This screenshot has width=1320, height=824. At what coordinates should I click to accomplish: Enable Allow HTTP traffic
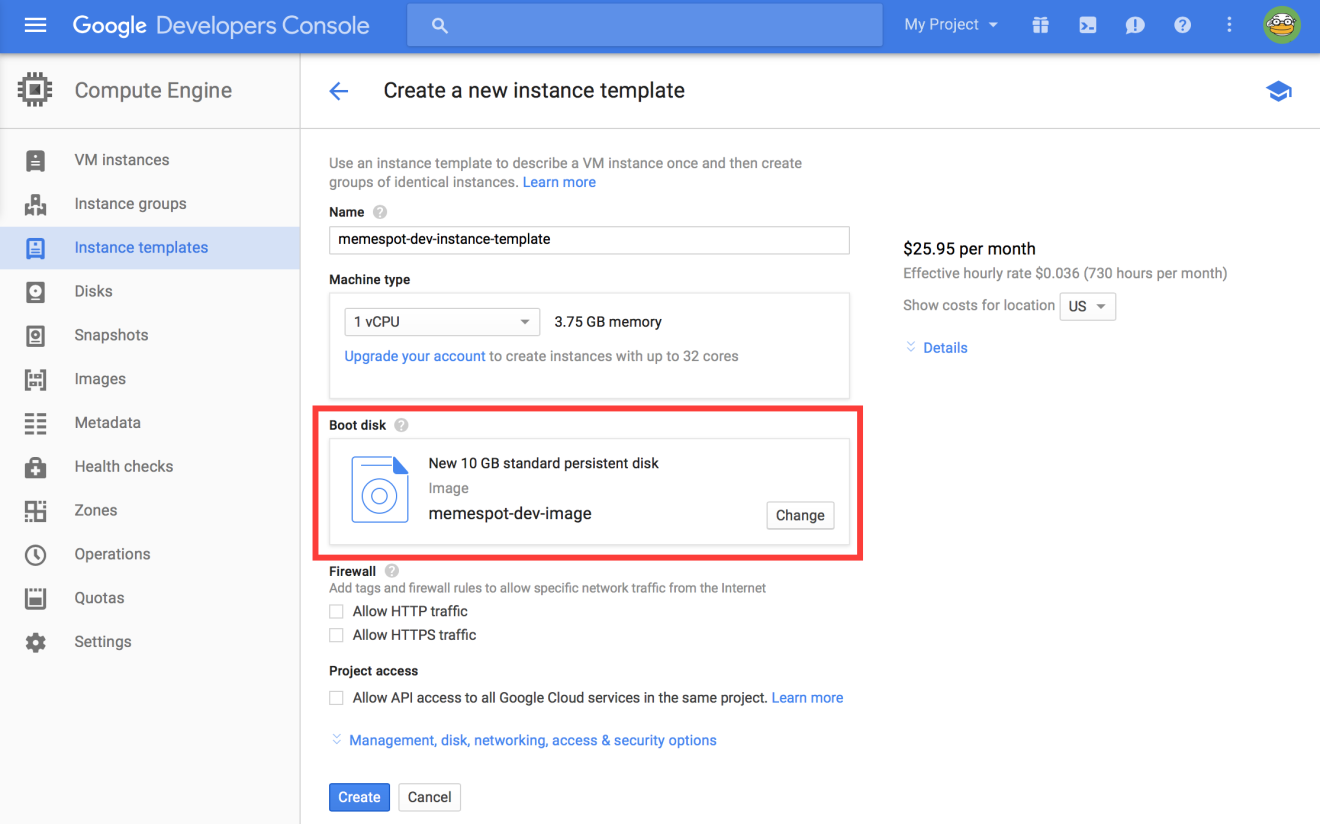coord(336,611)
